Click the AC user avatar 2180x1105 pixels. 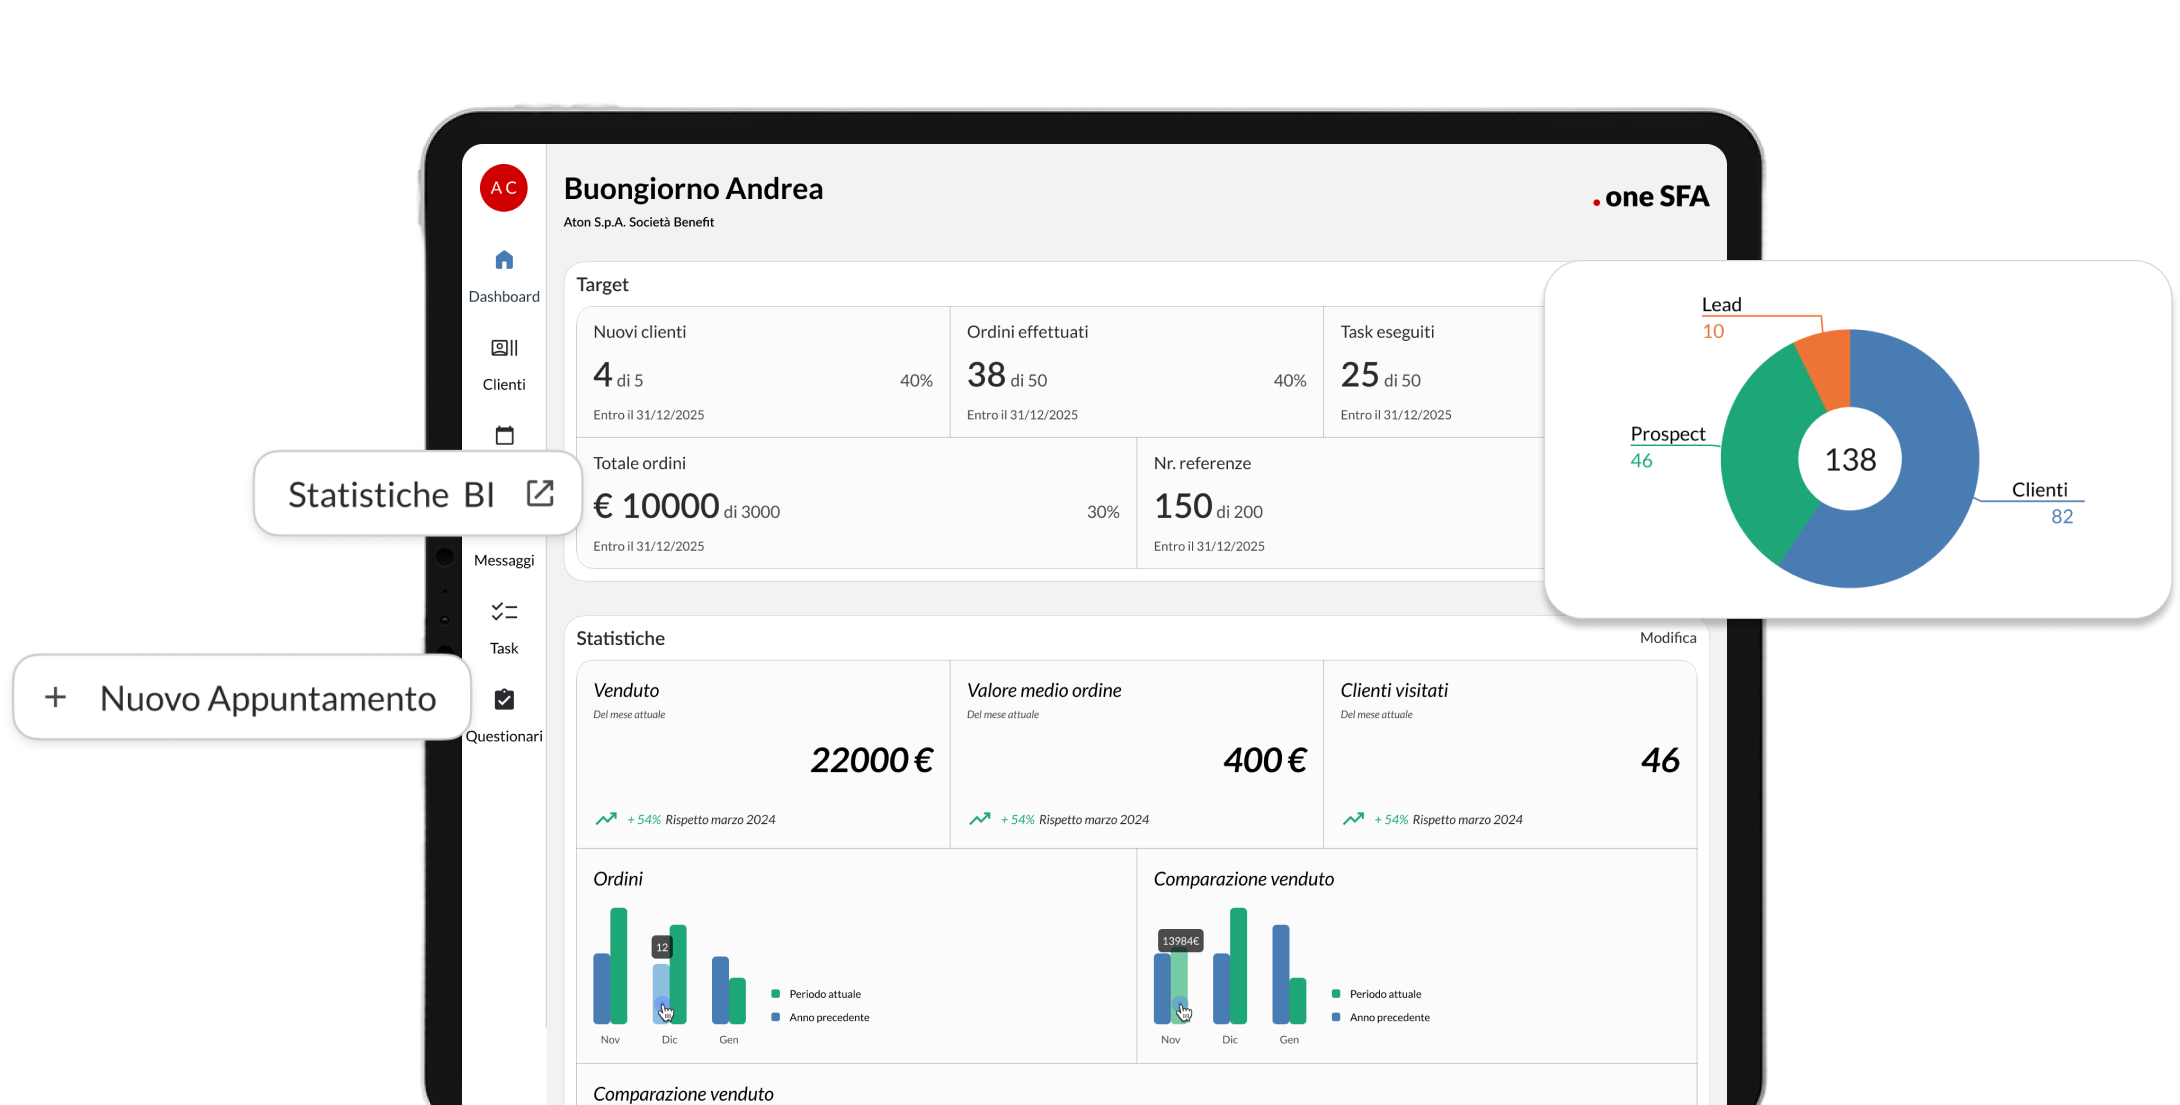(x=504, y=188)
